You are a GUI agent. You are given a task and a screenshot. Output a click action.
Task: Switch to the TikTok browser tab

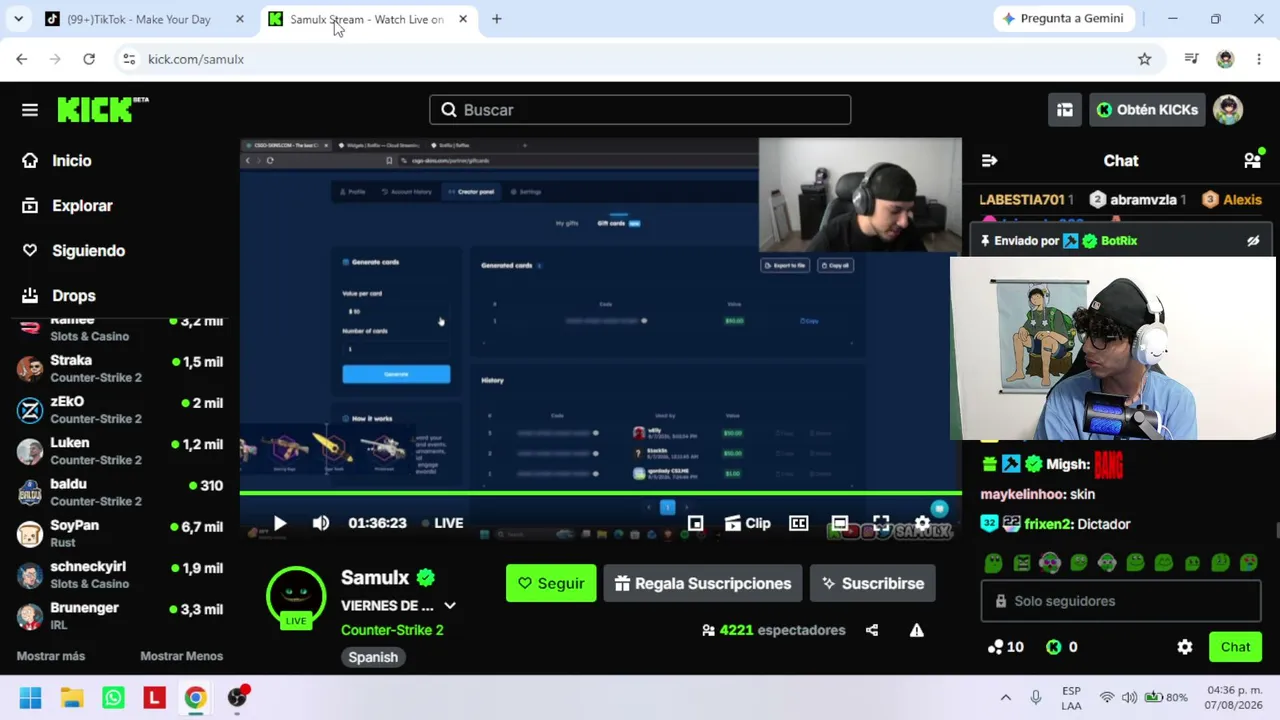(x=145, y=19)
